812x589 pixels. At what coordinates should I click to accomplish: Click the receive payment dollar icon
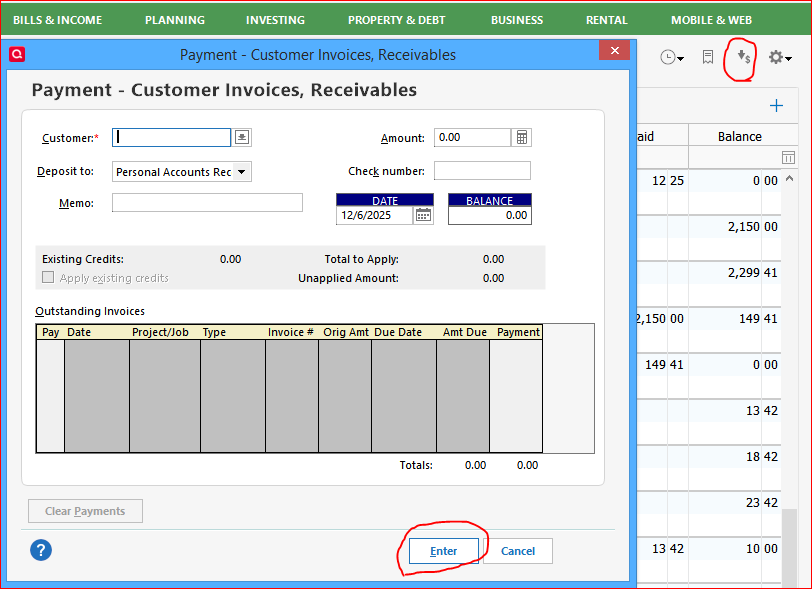tap(743, 57)
